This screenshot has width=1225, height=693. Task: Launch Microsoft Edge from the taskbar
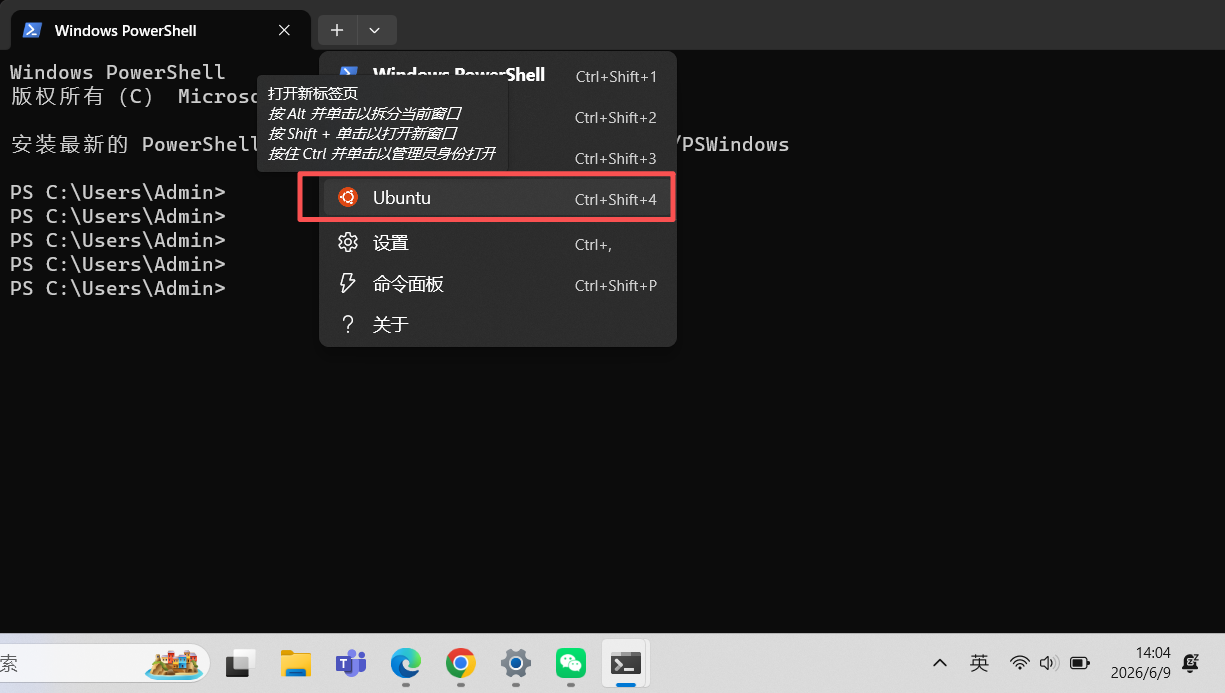point(405,662)
